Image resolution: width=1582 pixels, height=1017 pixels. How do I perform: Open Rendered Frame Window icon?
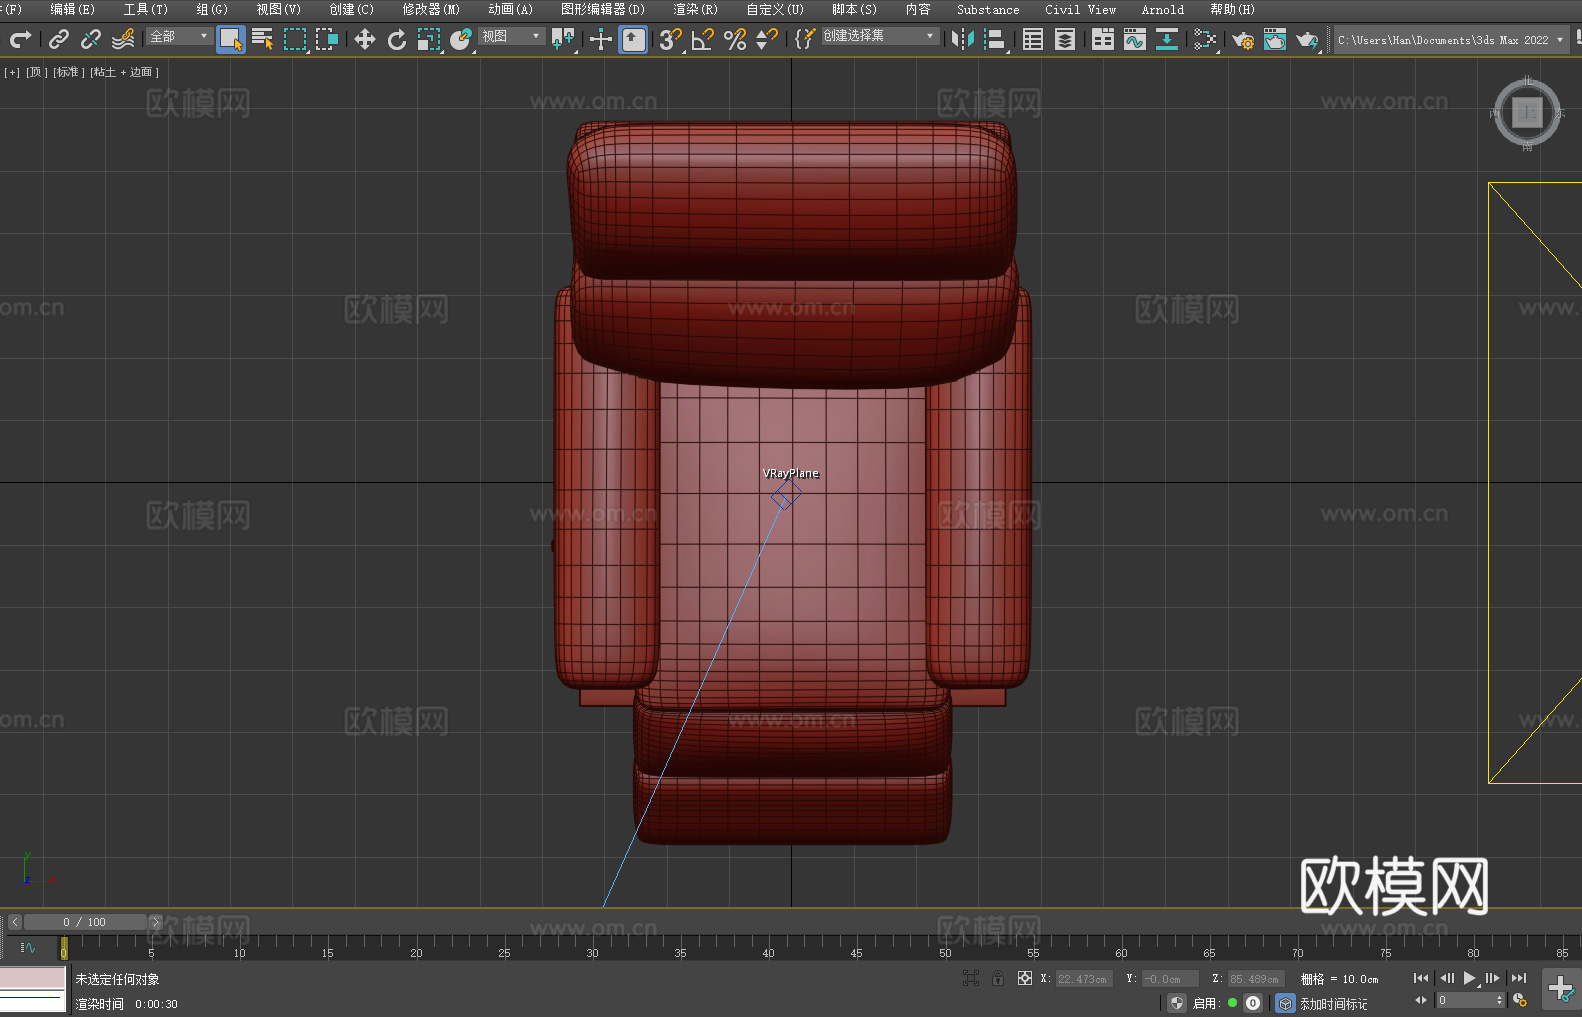[1275, 39]
